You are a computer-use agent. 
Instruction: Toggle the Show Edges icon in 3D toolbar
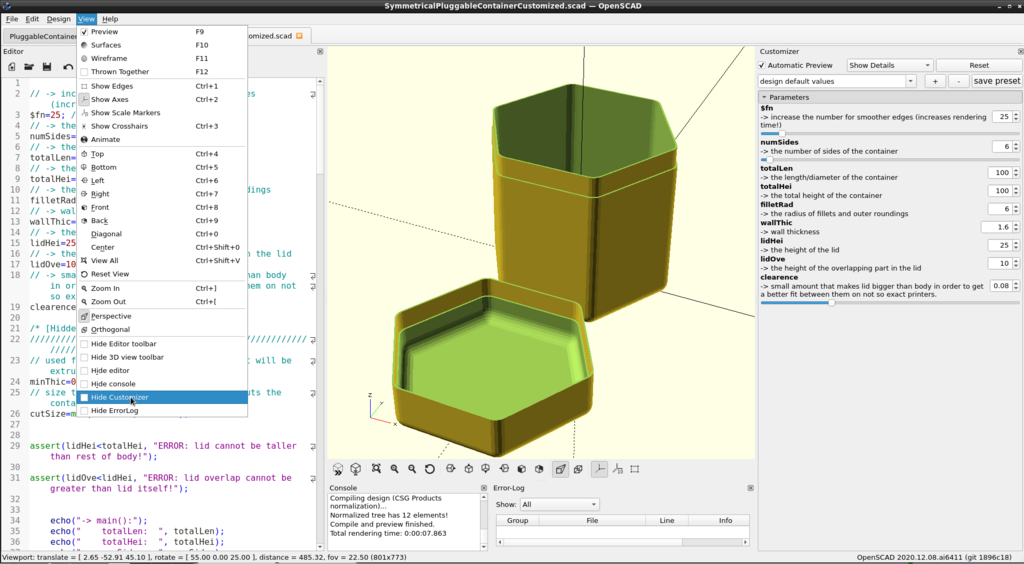point(635,469)
